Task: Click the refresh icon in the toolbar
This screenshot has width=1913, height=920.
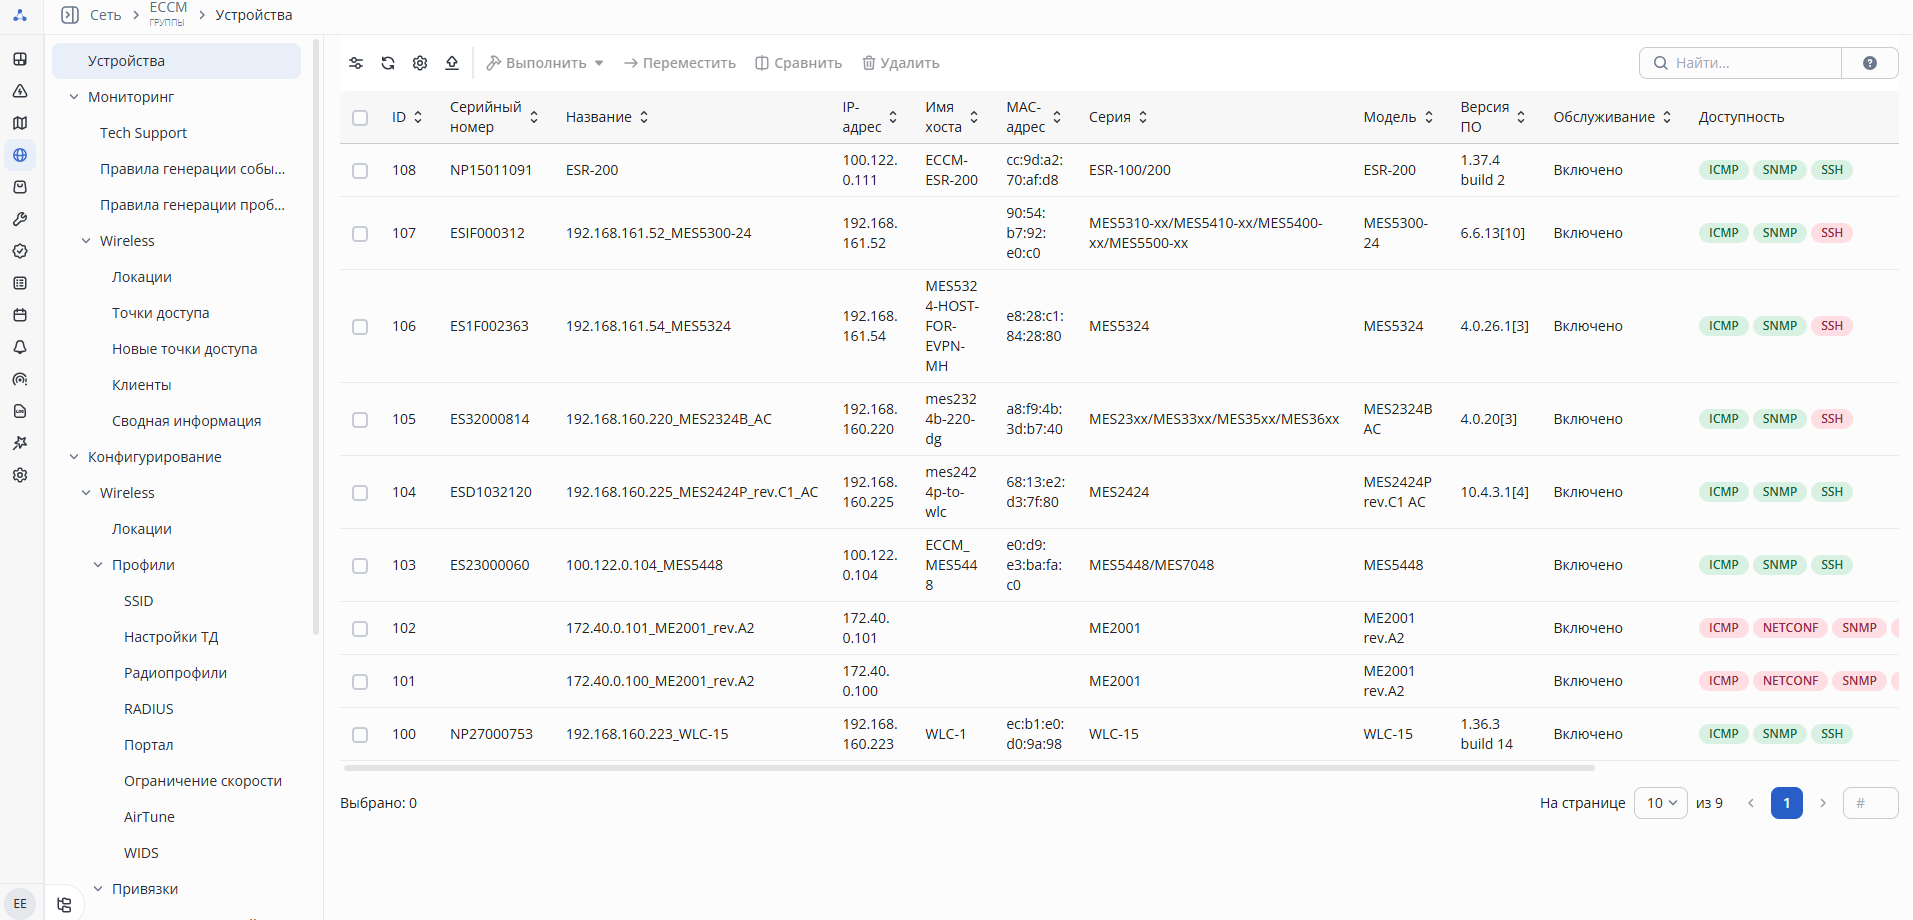Action: click(x=388, y=63)
